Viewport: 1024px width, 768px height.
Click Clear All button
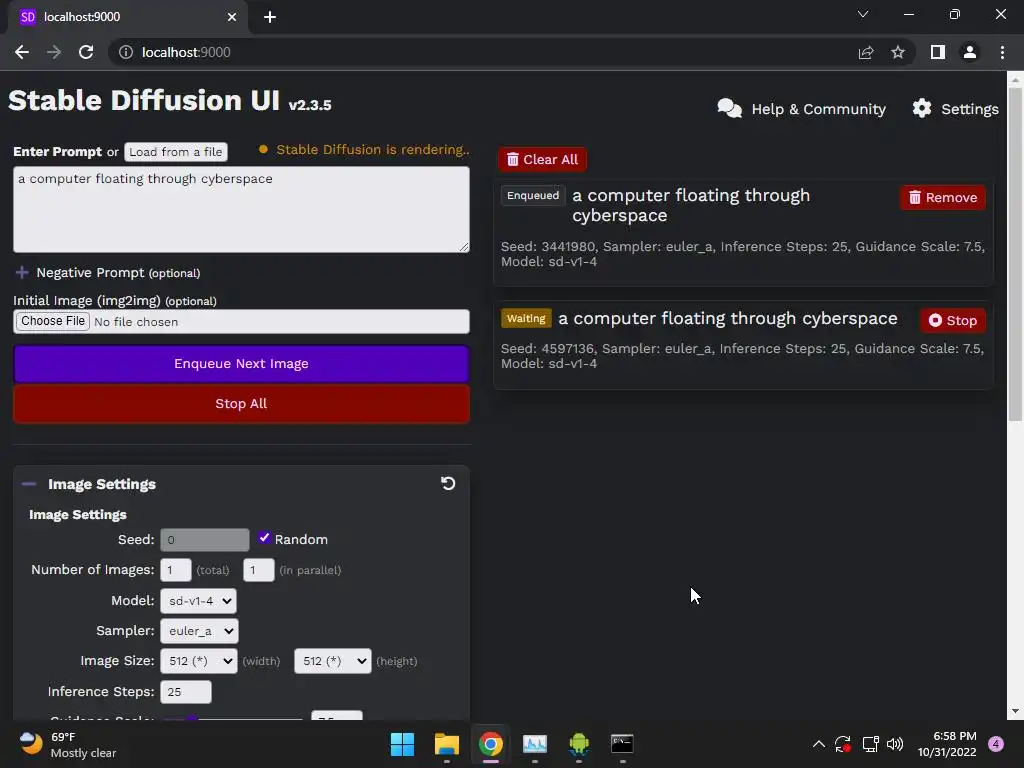[542, 159]
